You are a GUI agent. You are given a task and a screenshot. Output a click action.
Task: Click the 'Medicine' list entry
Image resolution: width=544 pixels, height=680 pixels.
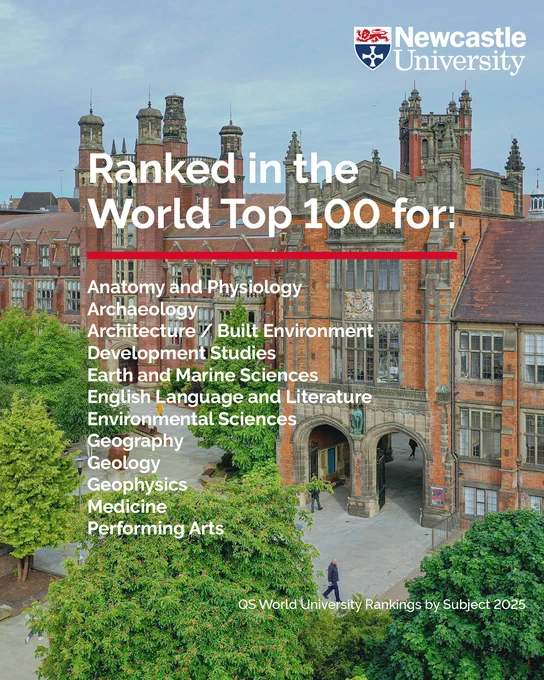tap(127, 507)
